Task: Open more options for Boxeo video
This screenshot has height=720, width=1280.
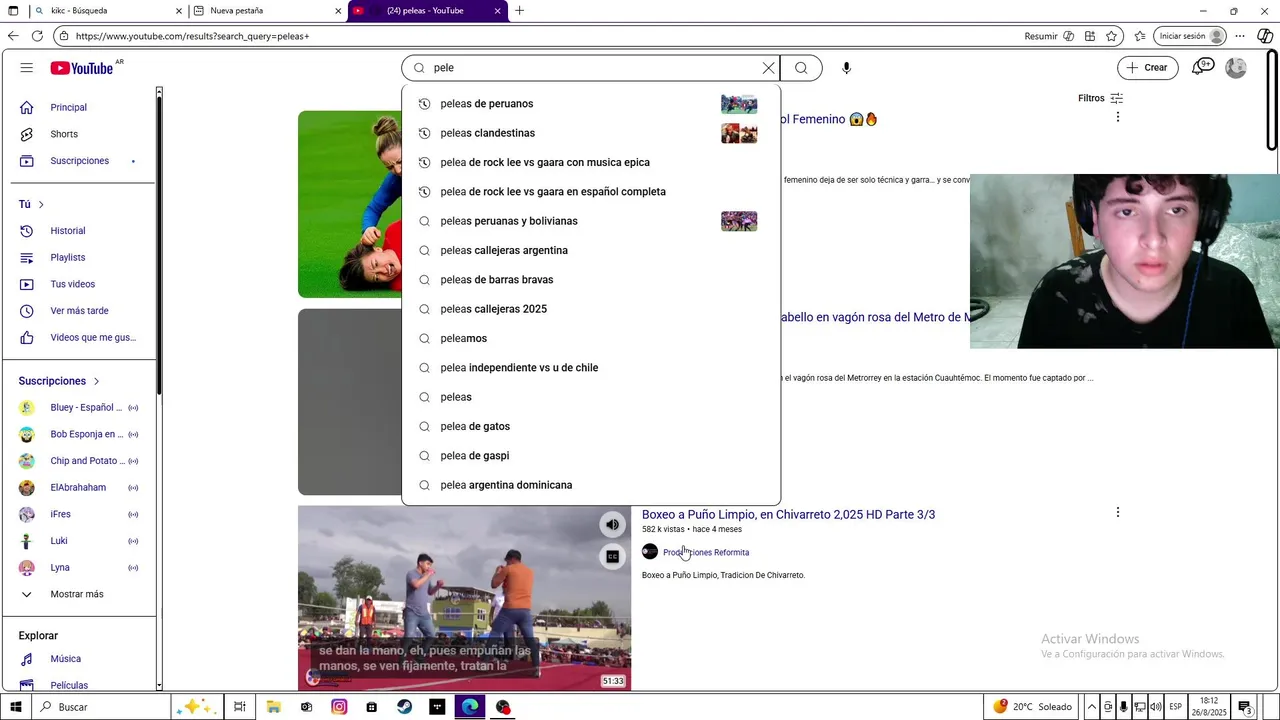Action: click(x=1117, y=513)
